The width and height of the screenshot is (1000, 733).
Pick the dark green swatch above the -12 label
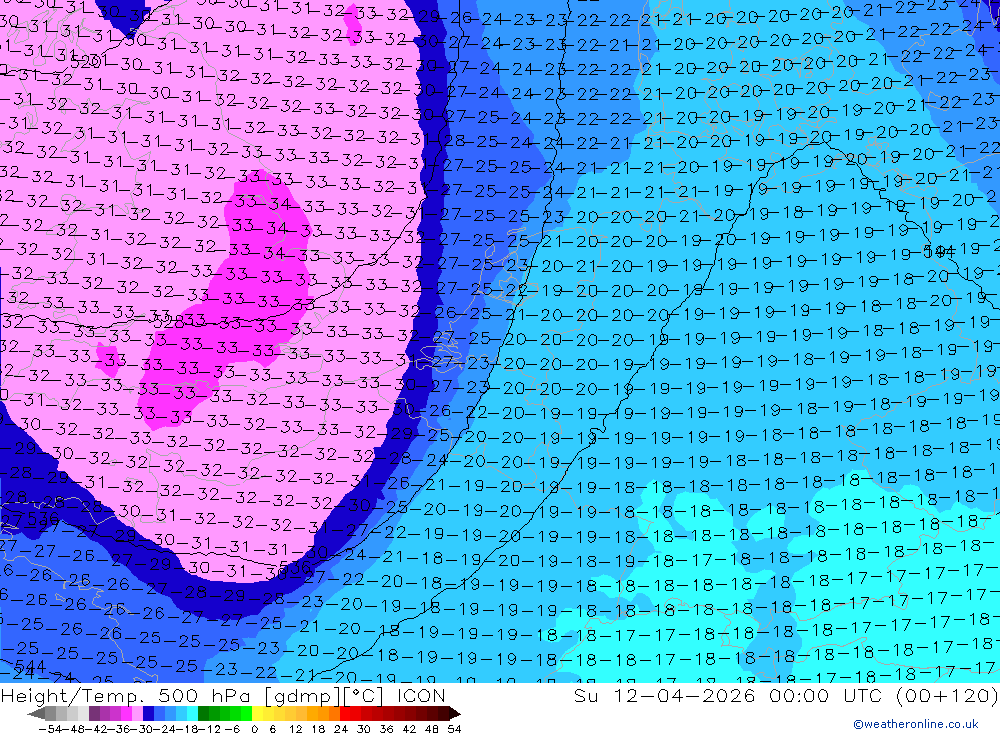203,713
